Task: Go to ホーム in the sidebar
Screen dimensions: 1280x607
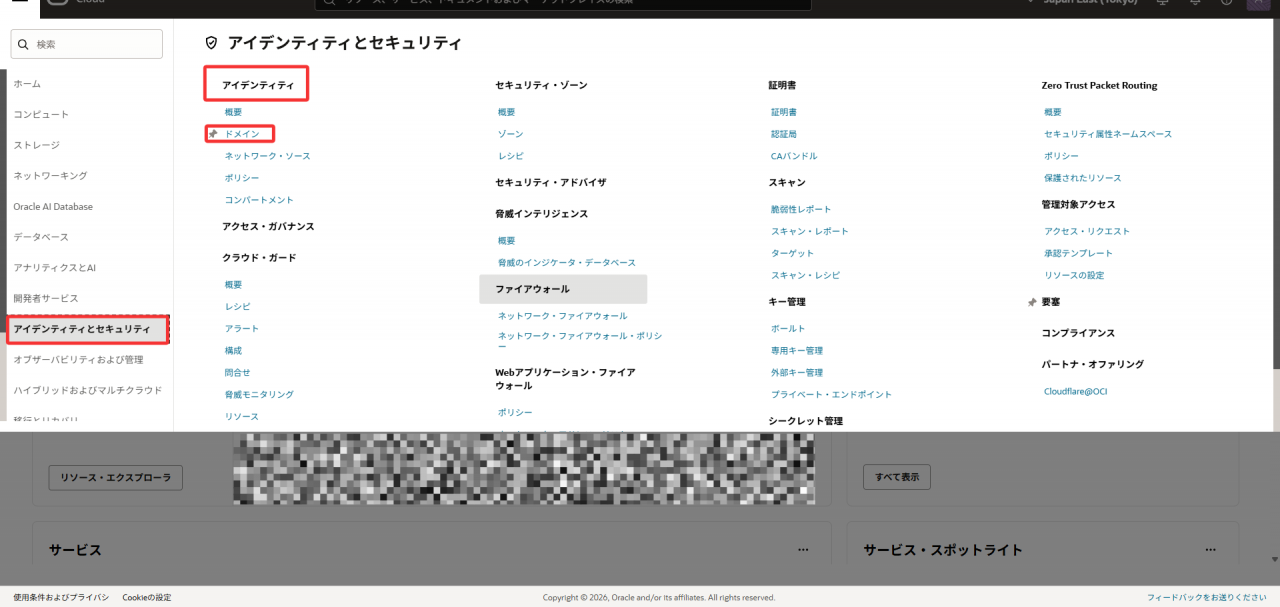Action: point(27,84)
